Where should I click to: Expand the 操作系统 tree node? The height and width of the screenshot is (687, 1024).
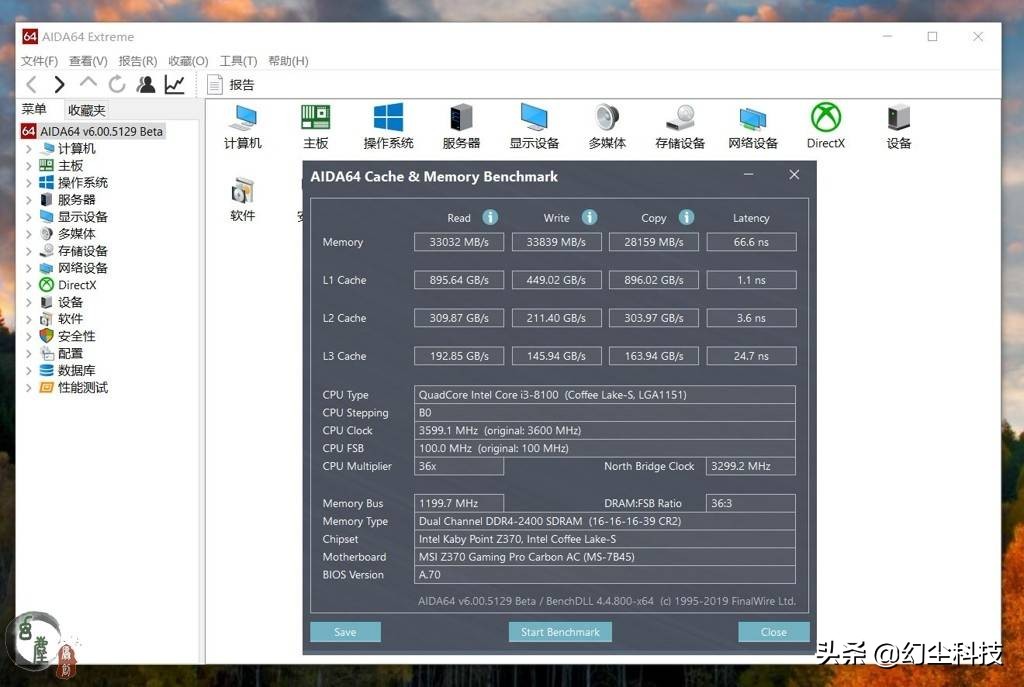point(28,183)
